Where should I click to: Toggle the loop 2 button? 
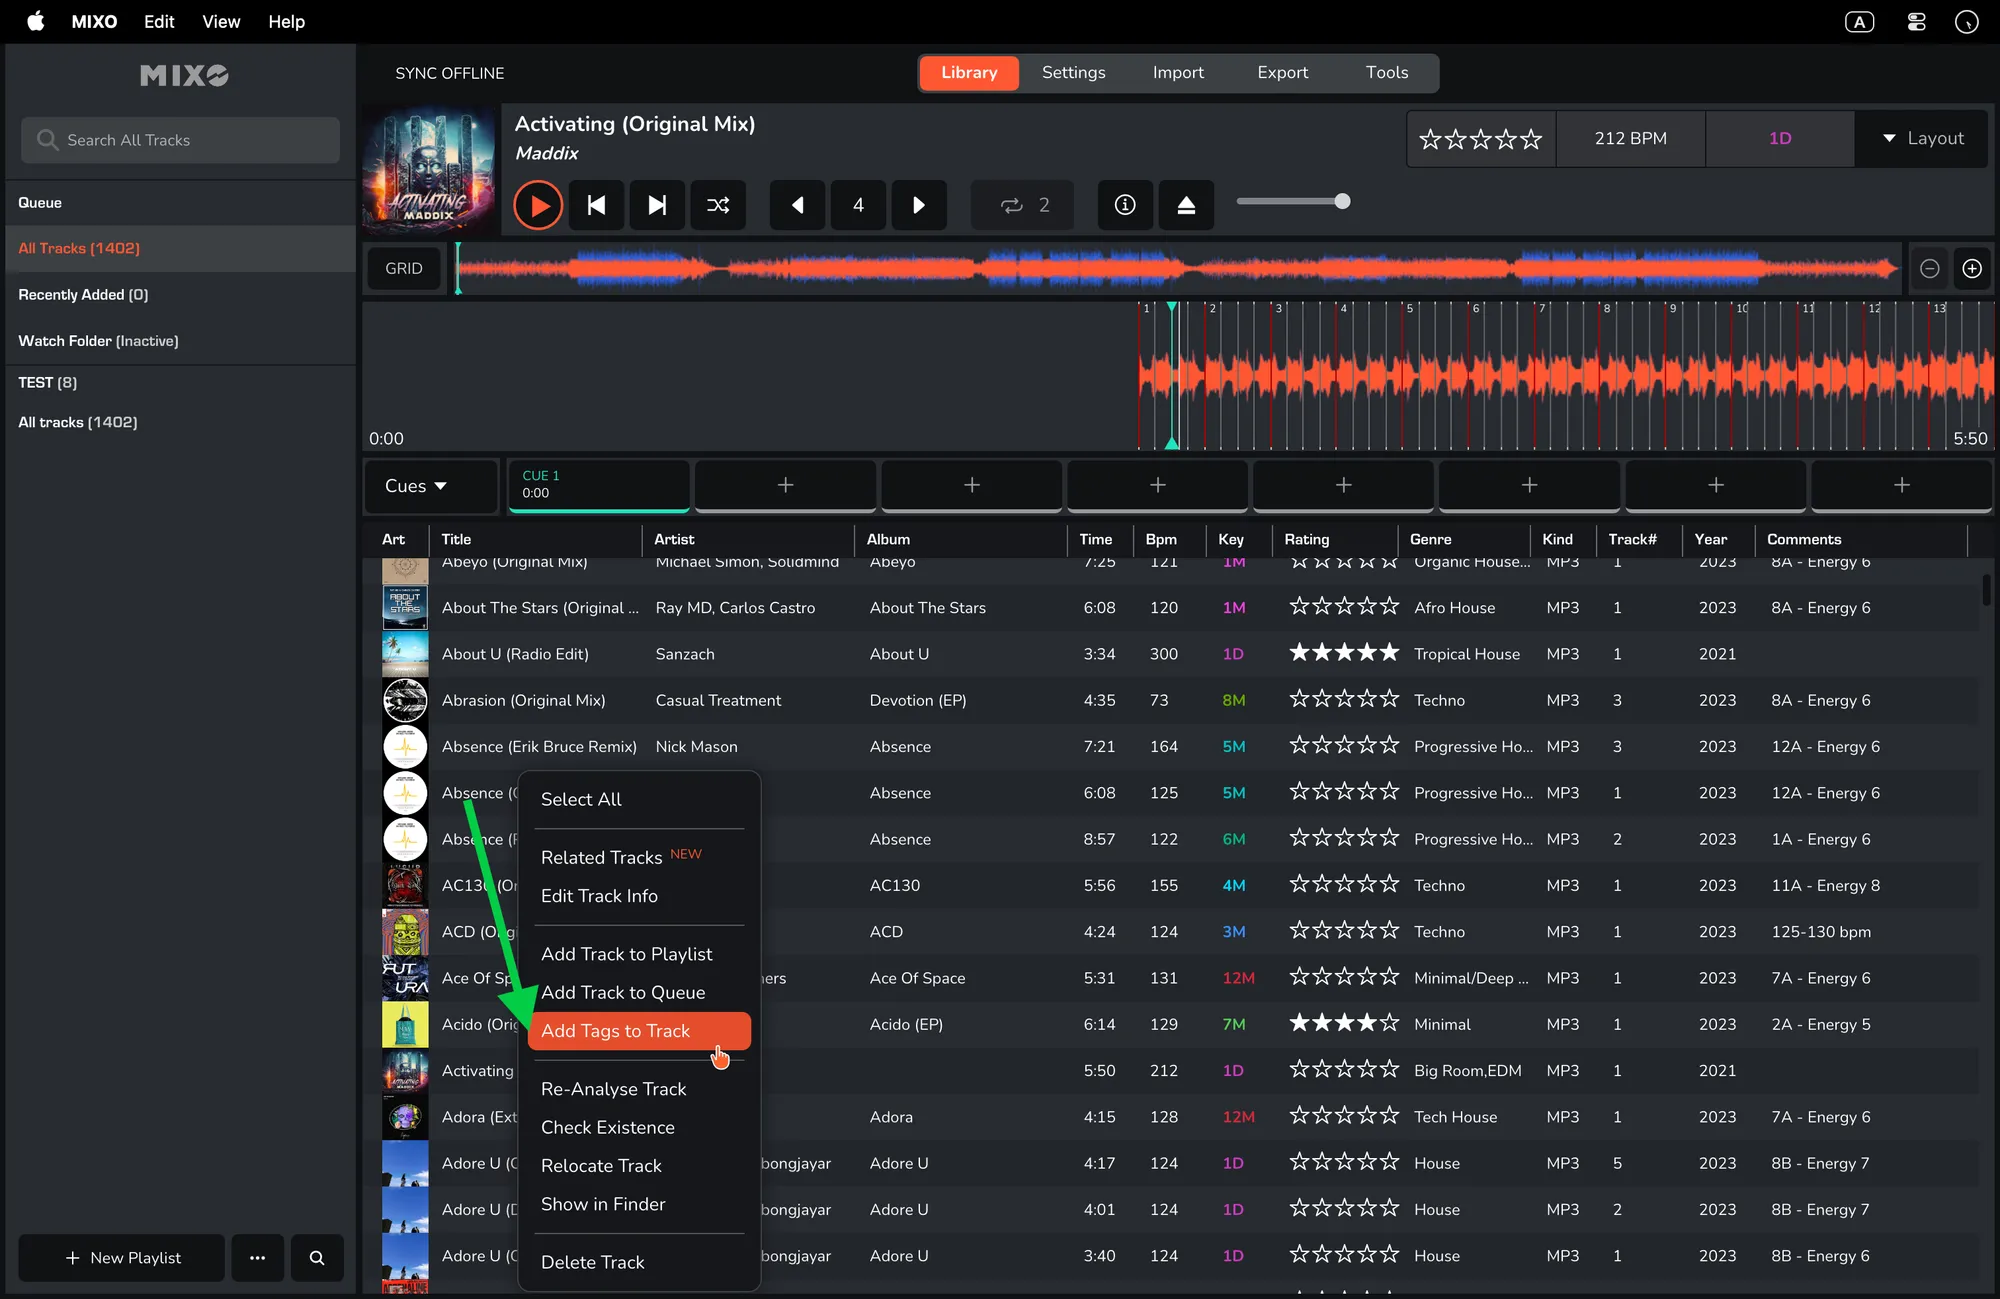pyautogui.click(x=1022, y=205)
